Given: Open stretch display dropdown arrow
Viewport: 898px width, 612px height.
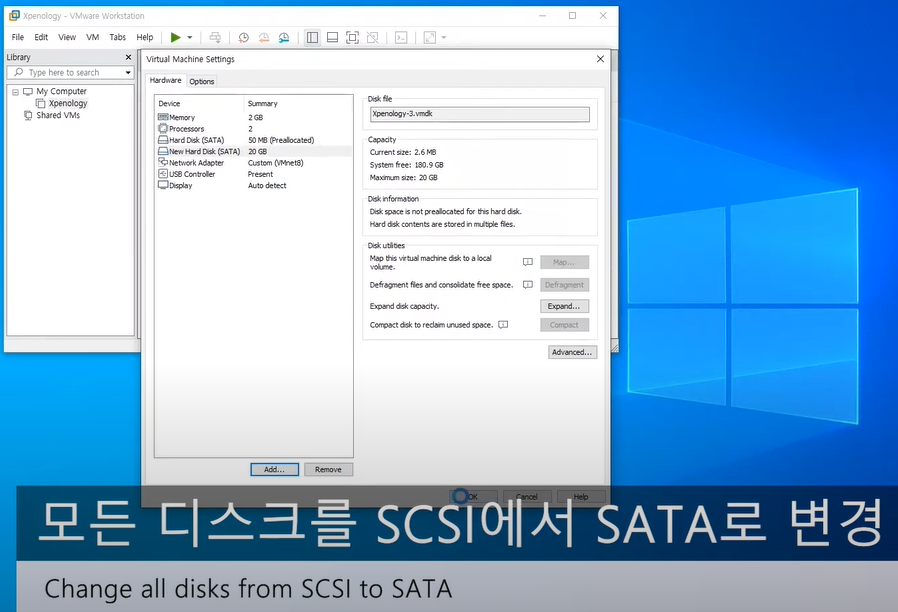Looking at the screenshot, I should (444, 37).
